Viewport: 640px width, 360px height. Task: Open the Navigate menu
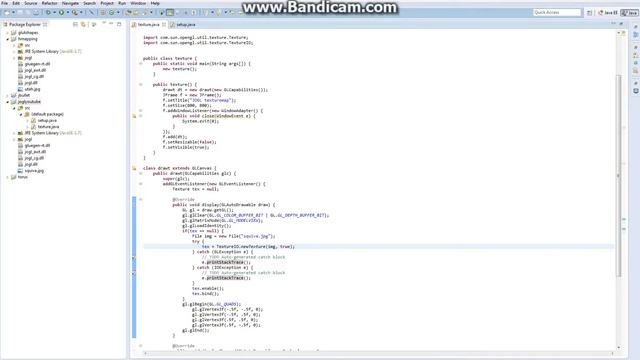(x=70, y=3)
